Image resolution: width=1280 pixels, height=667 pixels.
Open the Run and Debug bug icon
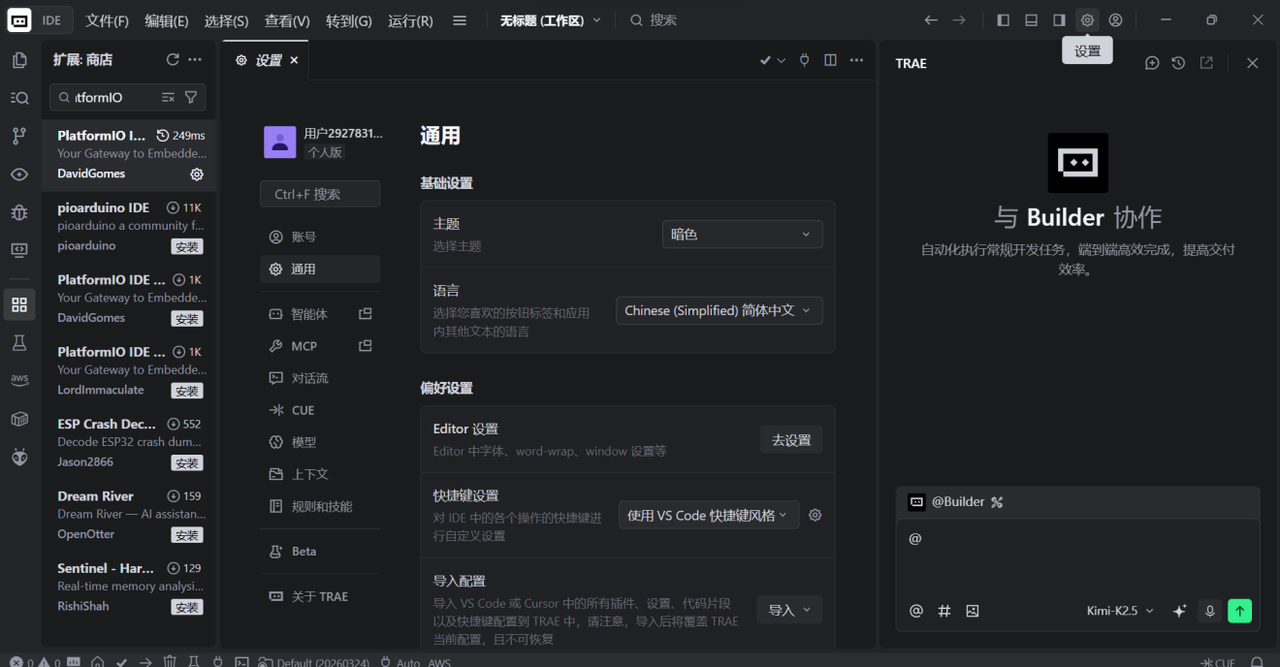pyautogui.click(x=19, y=212)
